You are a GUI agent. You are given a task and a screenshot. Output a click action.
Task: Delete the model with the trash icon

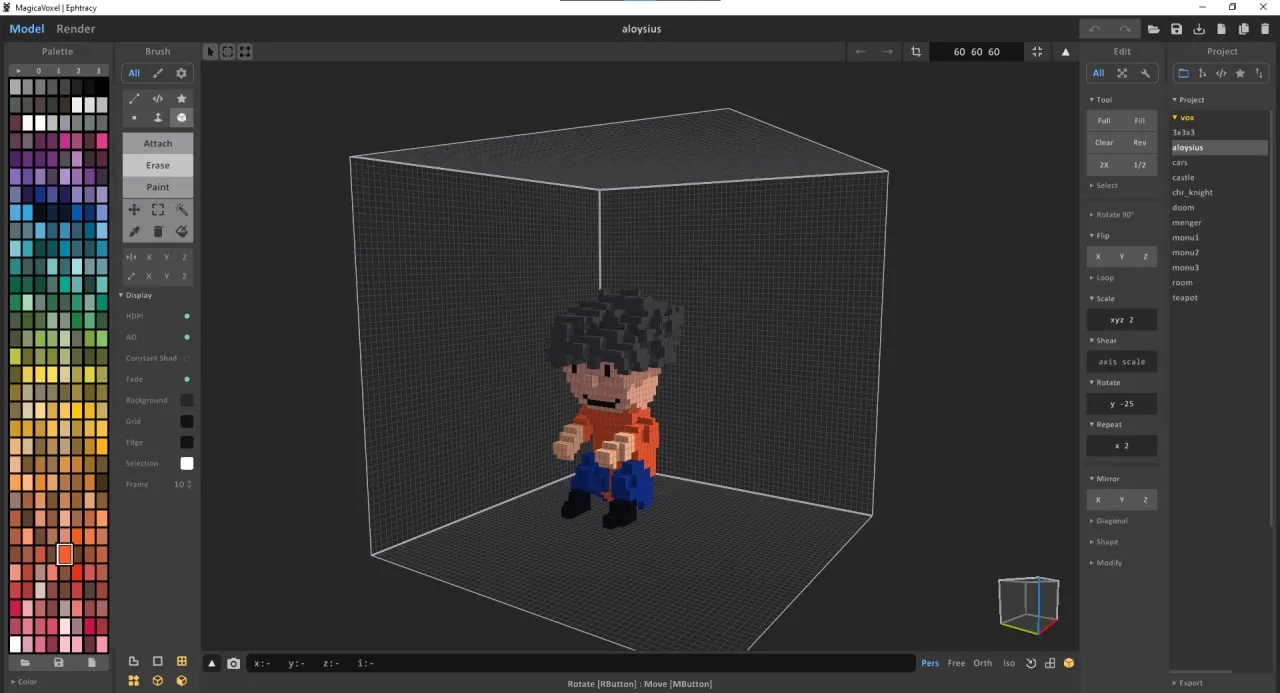point(1265,29)
